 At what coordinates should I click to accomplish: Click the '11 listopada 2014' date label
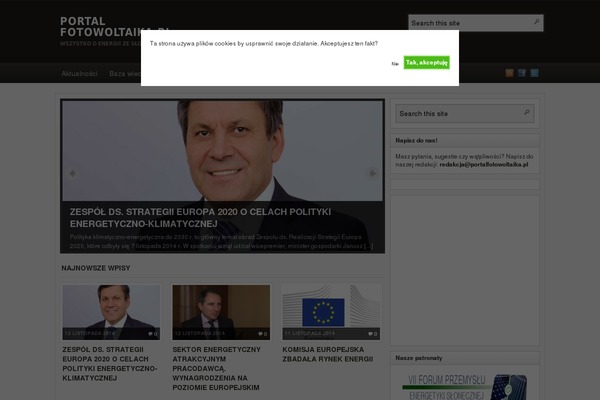click(x=310, y=333)
